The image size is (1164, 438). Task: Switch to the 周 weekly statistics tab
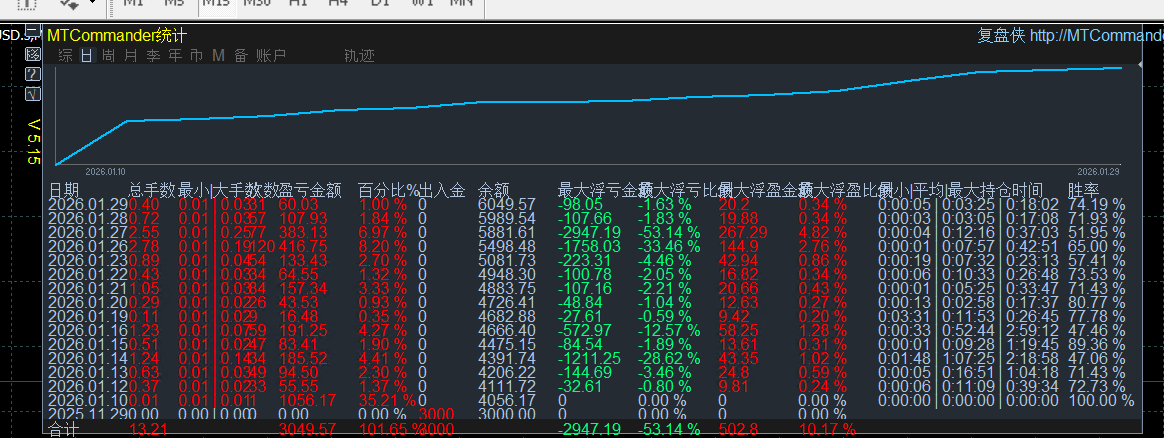[108, 56]
